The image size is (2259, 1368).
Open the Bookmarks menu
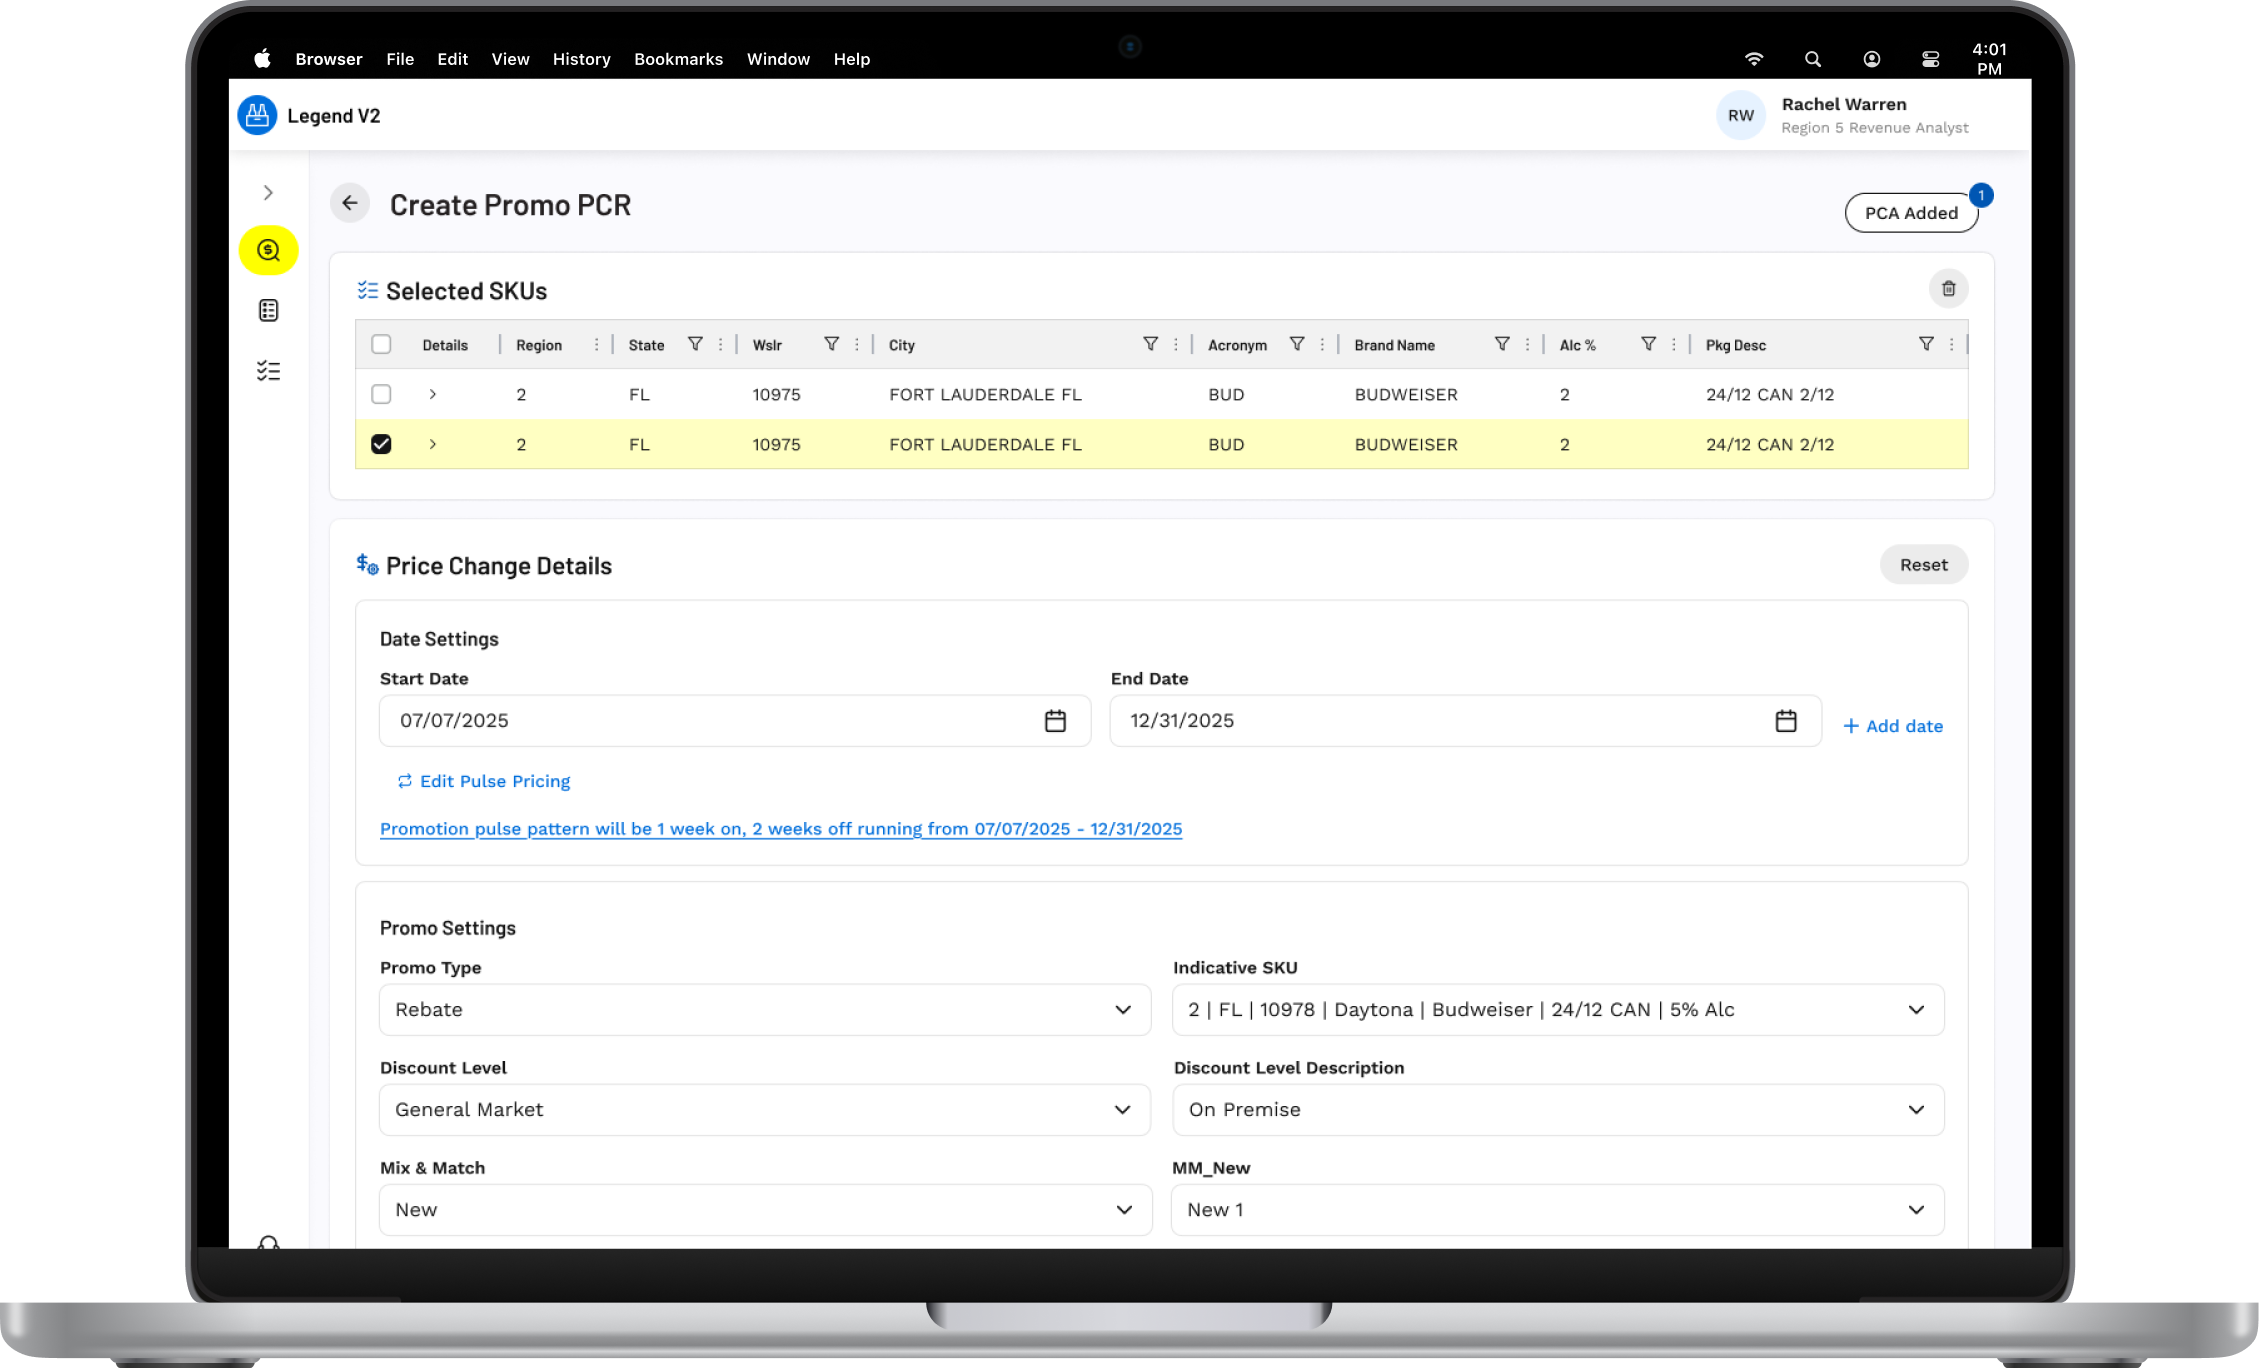(x=678, y=59)
